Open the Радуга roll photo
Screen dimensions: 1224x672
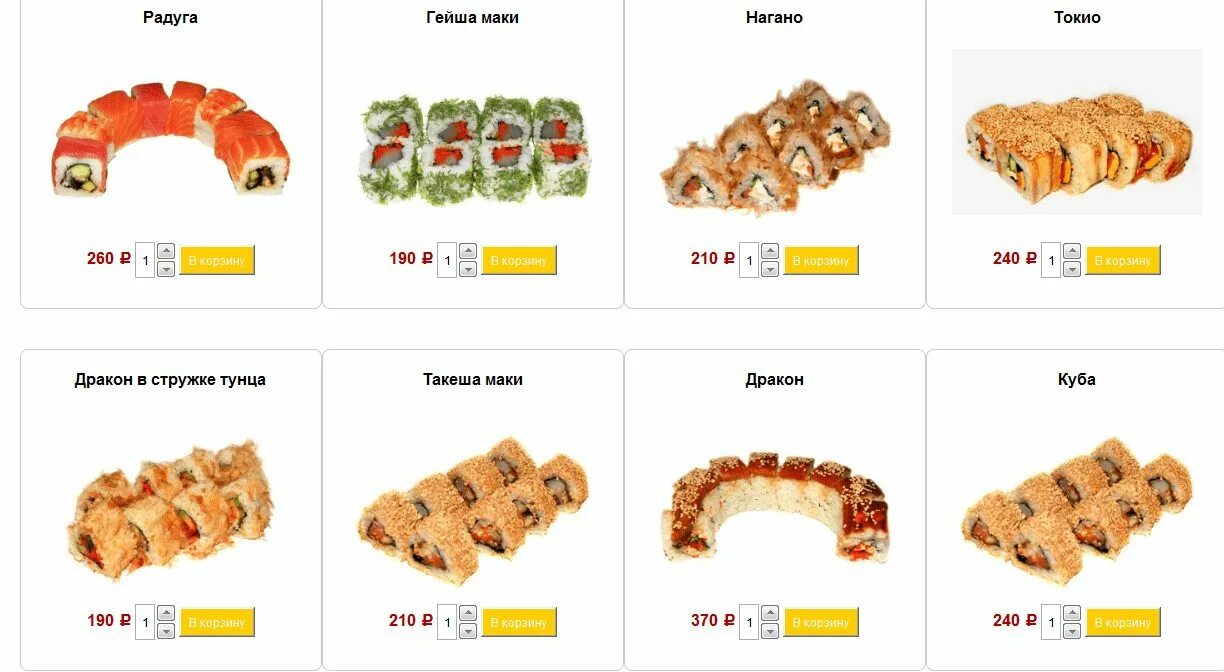coord(171,141)
